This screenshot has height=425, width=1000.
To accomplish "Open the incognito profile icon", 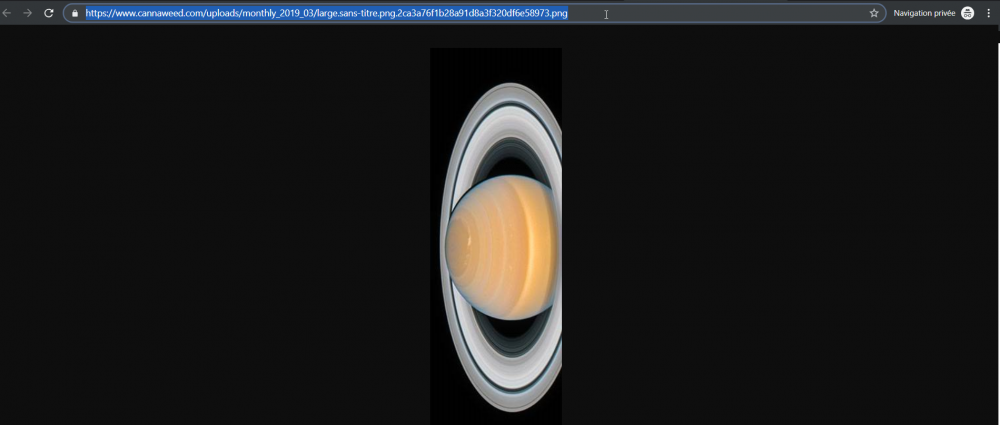I will [967, 13].
